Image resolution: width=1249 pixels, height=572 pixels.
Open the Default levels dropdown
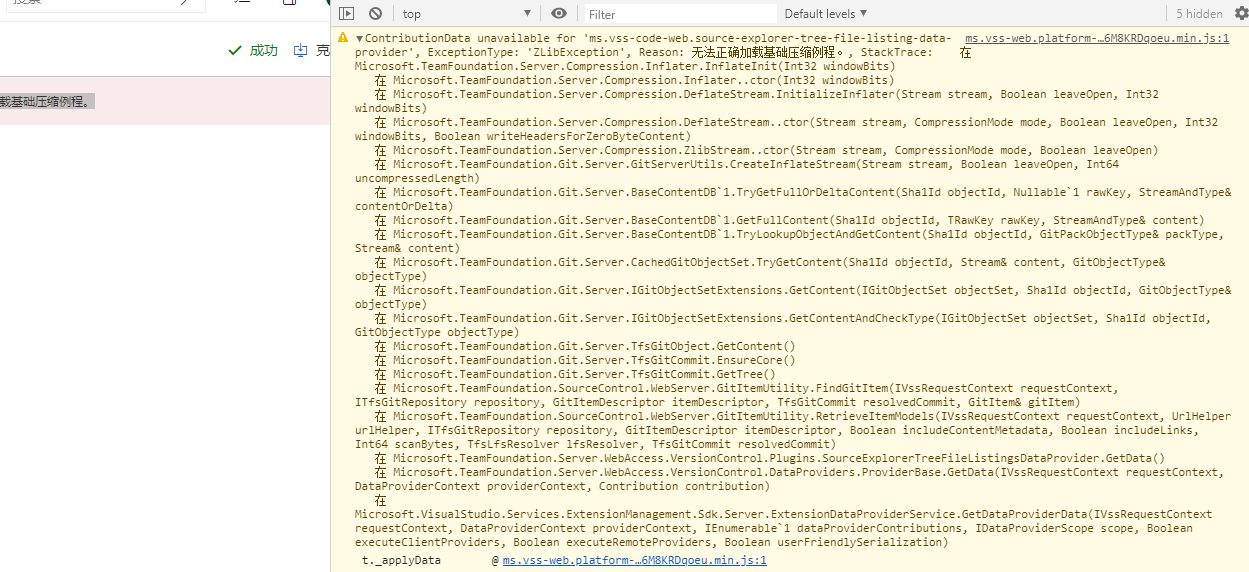point(826,13)
